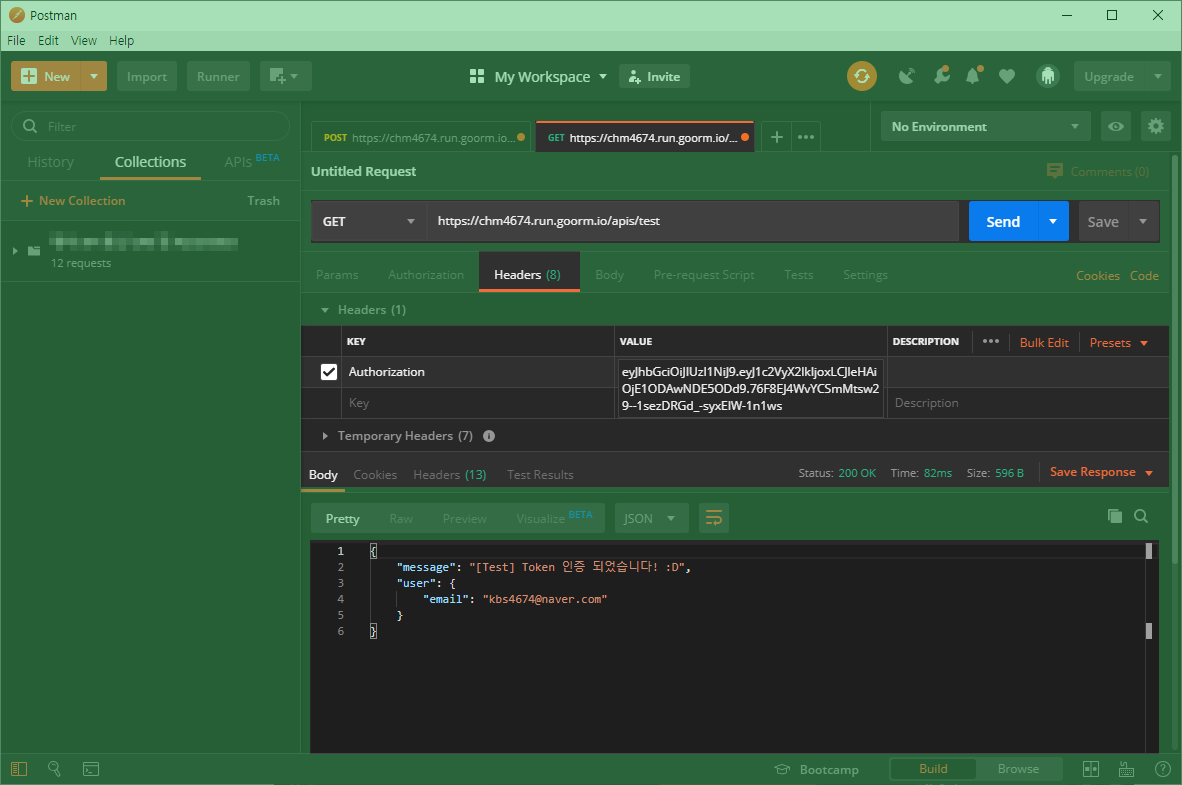Open the Presets dropdown
This screenshot has width=1182, height=785.
1118,342
